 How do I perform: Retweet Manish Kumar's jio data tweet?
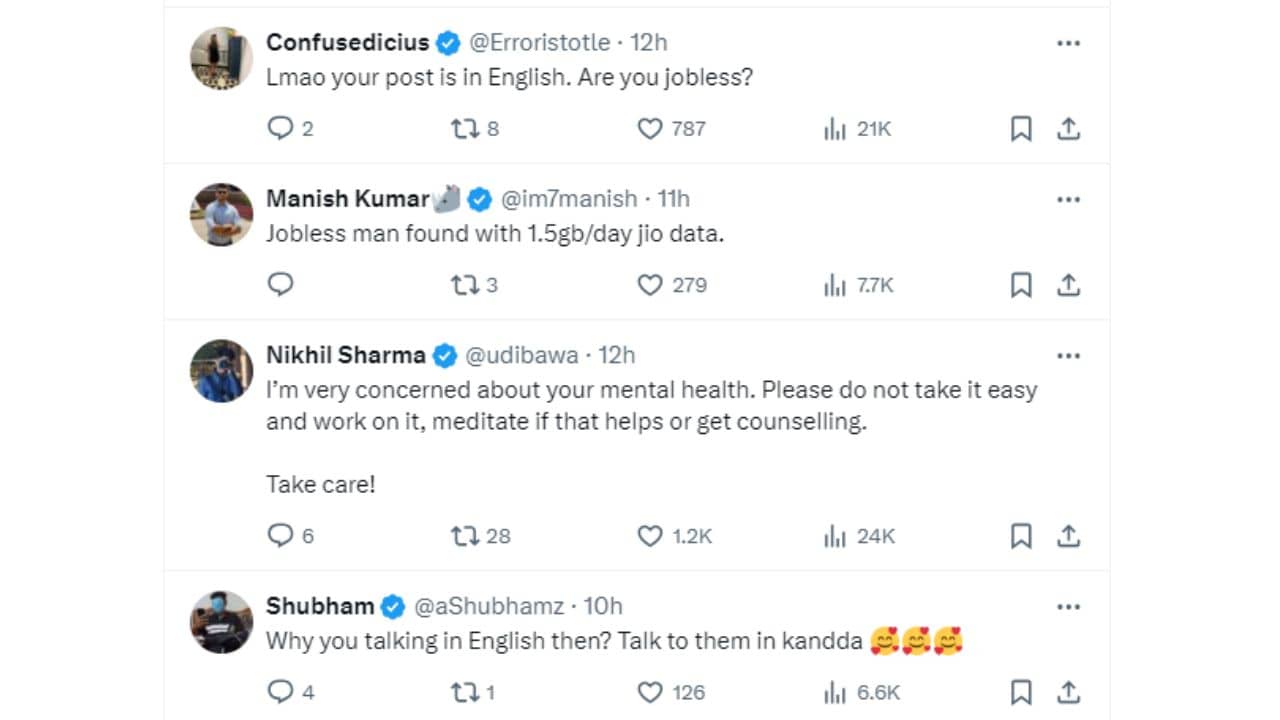pyautogui.click(x=465, y=285)
